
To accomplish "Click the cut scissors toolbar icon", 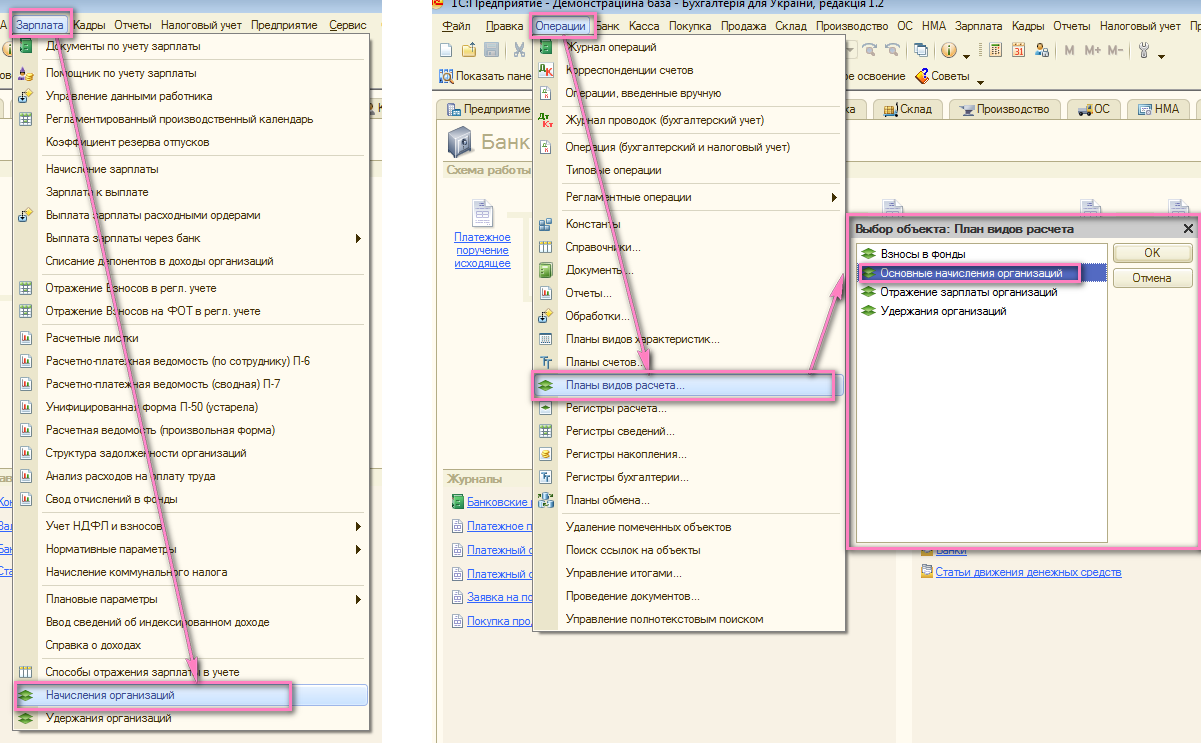I will pos(520,50).
